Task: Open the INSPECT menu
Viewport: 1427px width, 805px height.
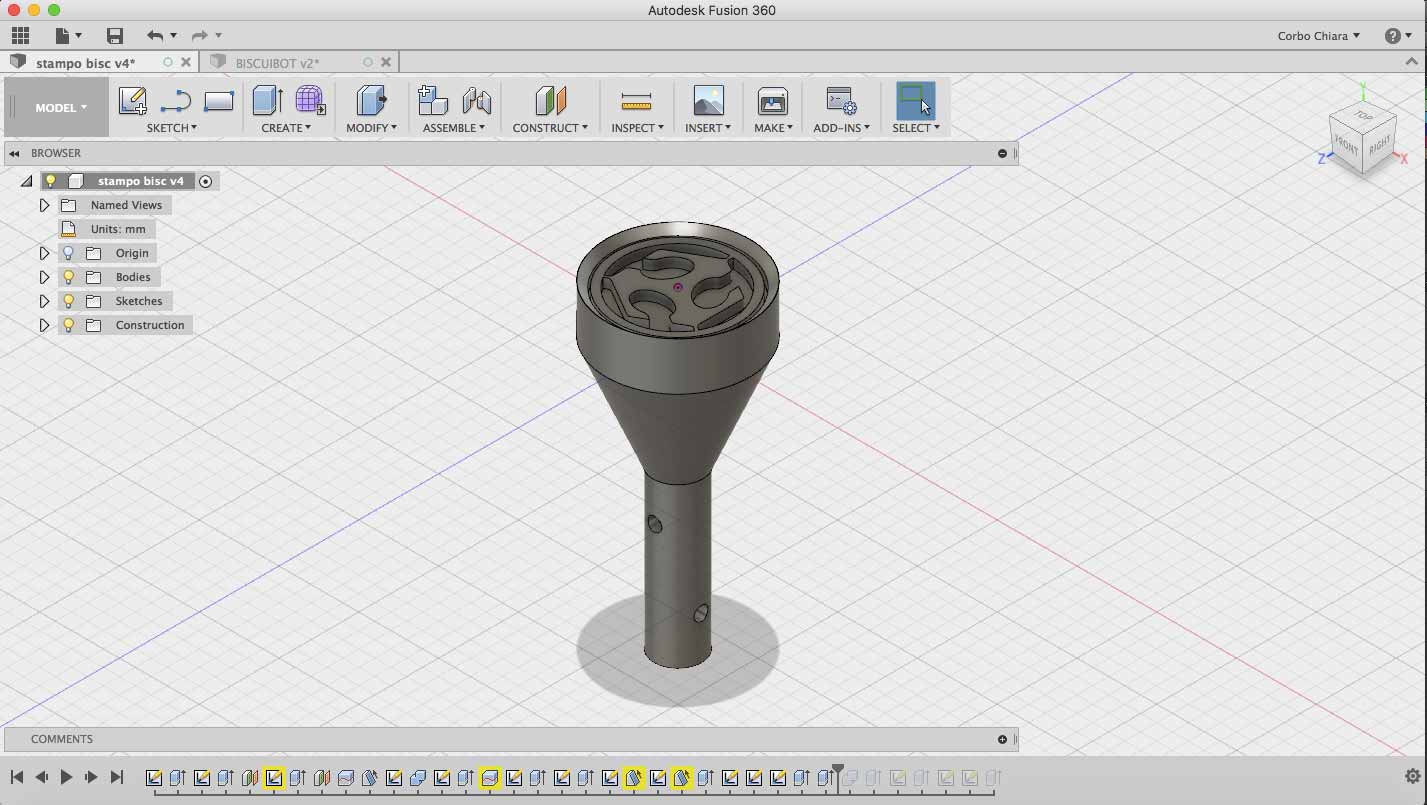Action: (x=637, y=128)
